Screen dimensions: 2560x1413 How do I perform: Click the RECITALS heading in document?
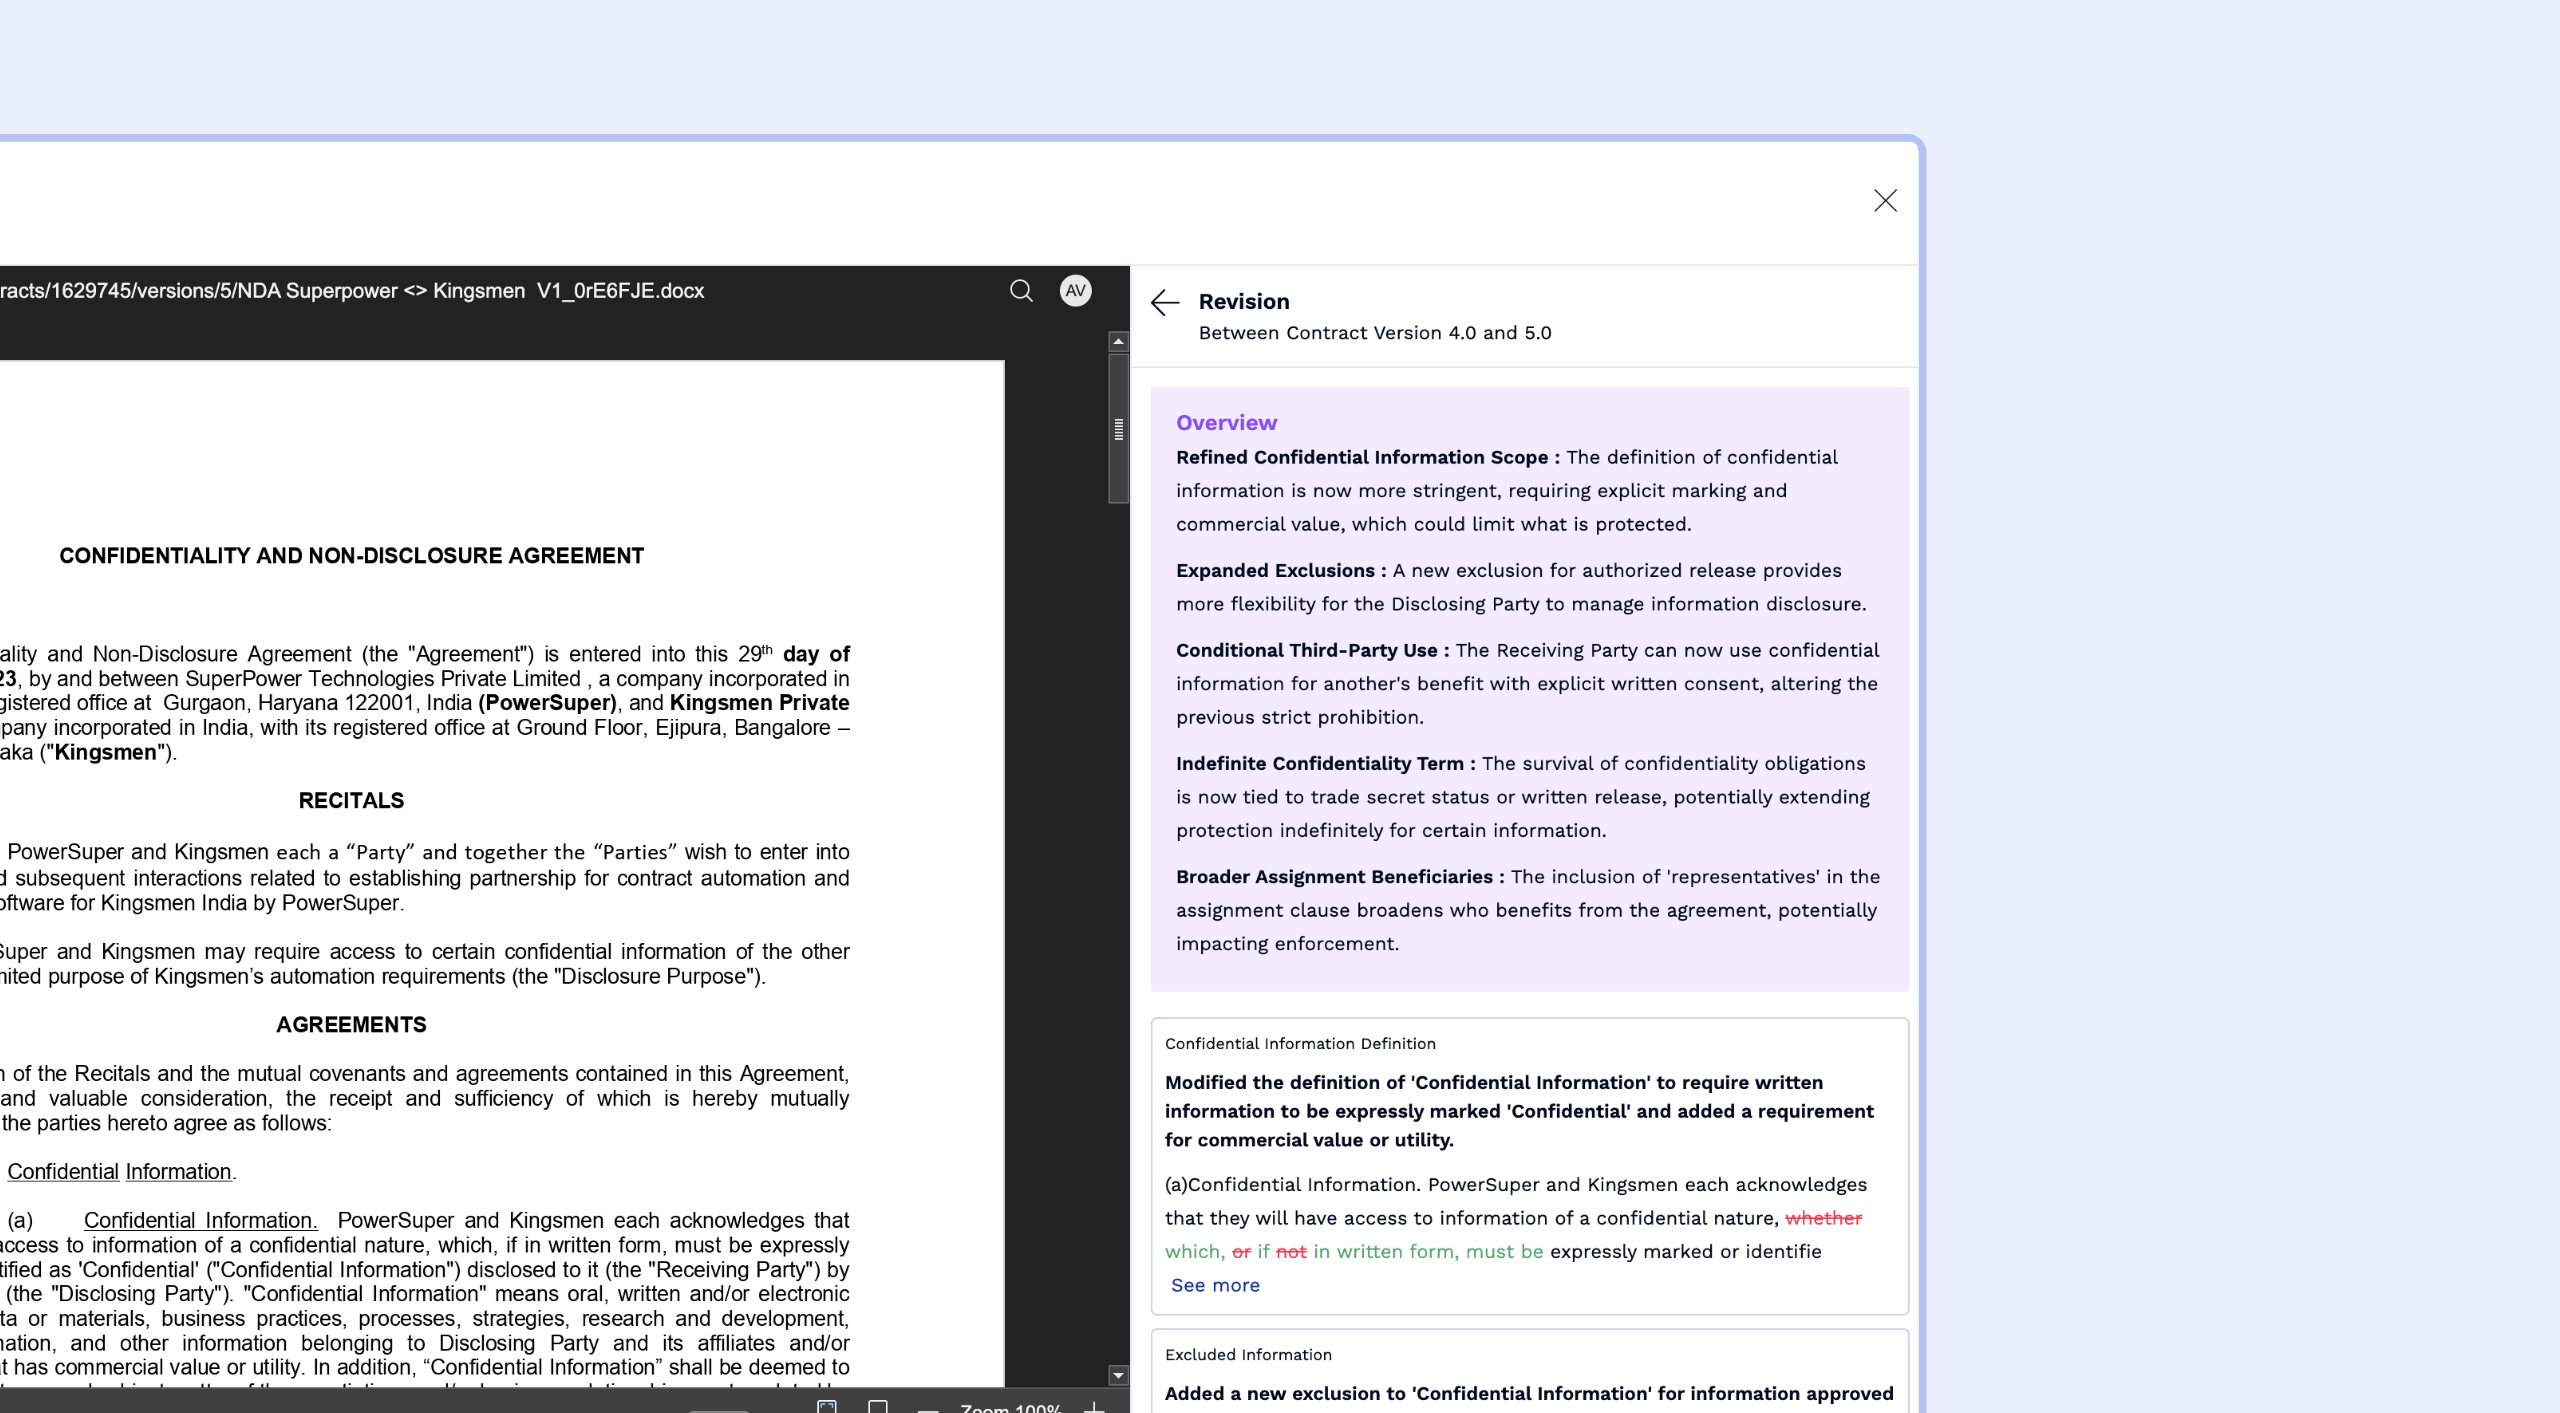tap(351, 801)
